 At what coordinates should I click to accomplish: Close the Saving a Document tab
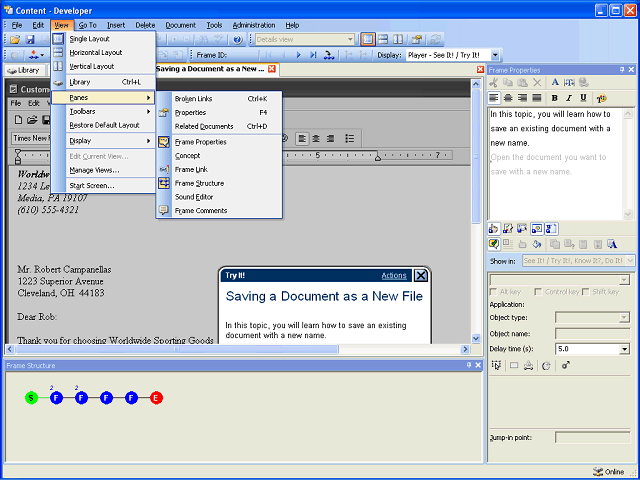coord(271,70)
